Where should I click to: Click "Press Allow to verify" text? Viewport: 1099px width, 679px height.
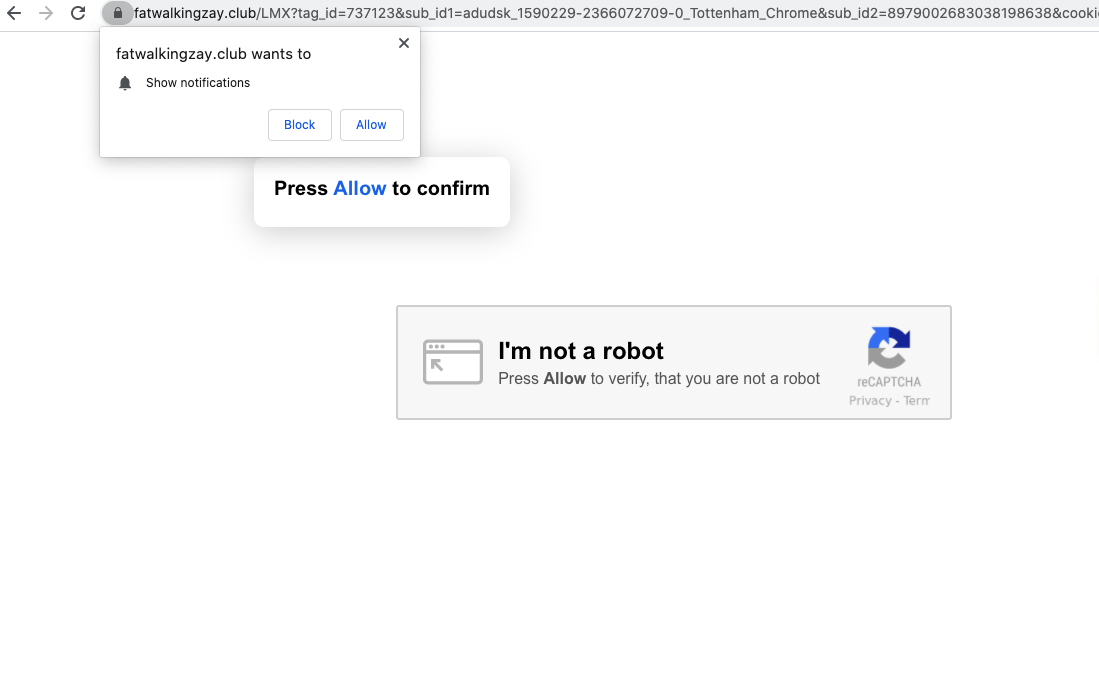pos(658,379)
